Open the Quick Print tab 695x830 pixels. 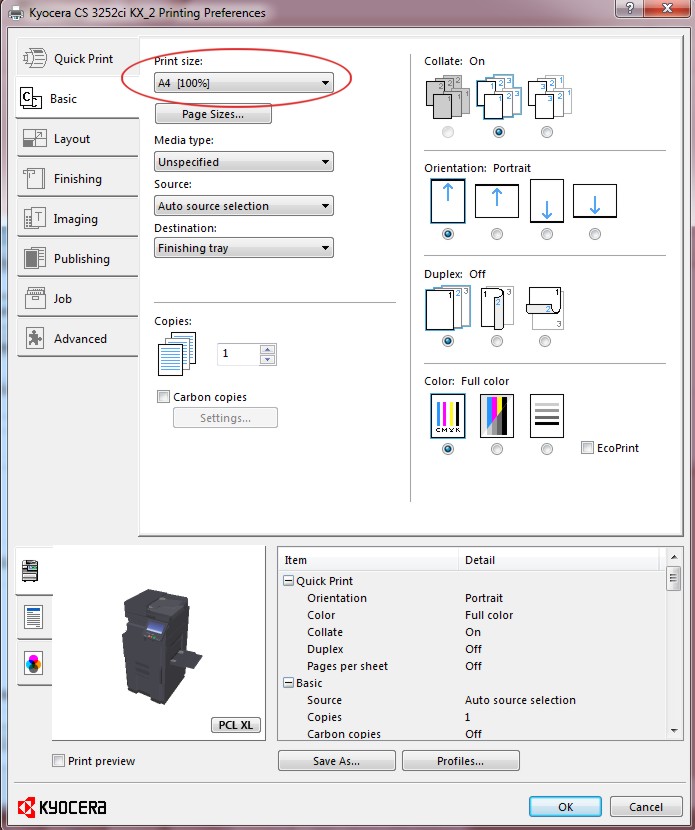point(78,58)
